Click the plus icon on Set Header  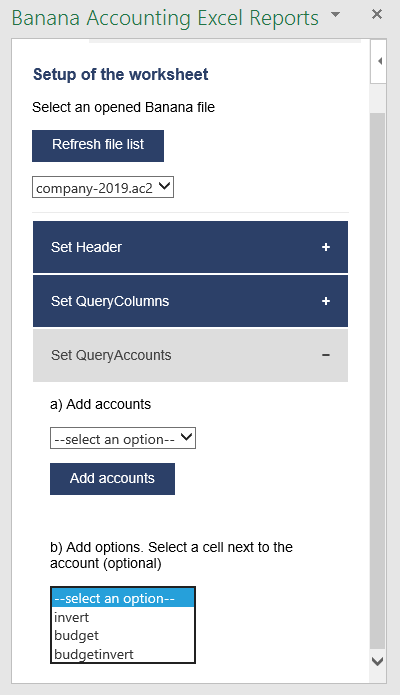(325, 247)
